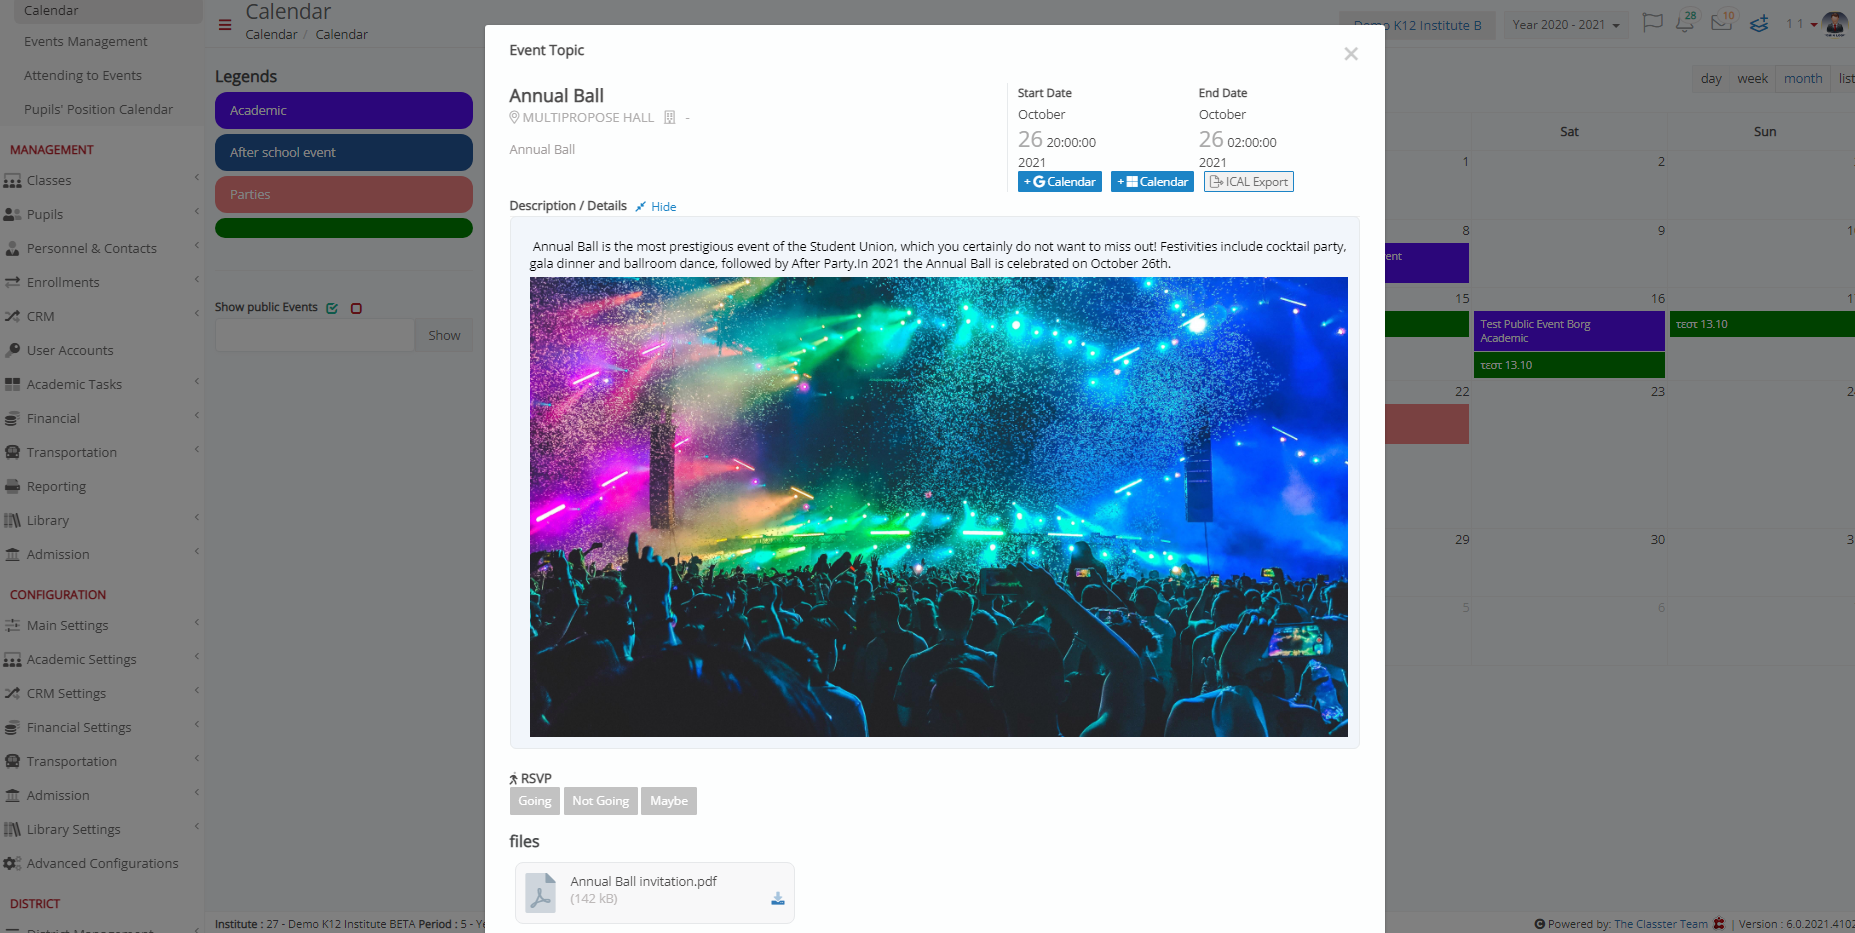1855x933 pixels.
Task: Expand the CRM Settings menu
Action: pos(197,691)
